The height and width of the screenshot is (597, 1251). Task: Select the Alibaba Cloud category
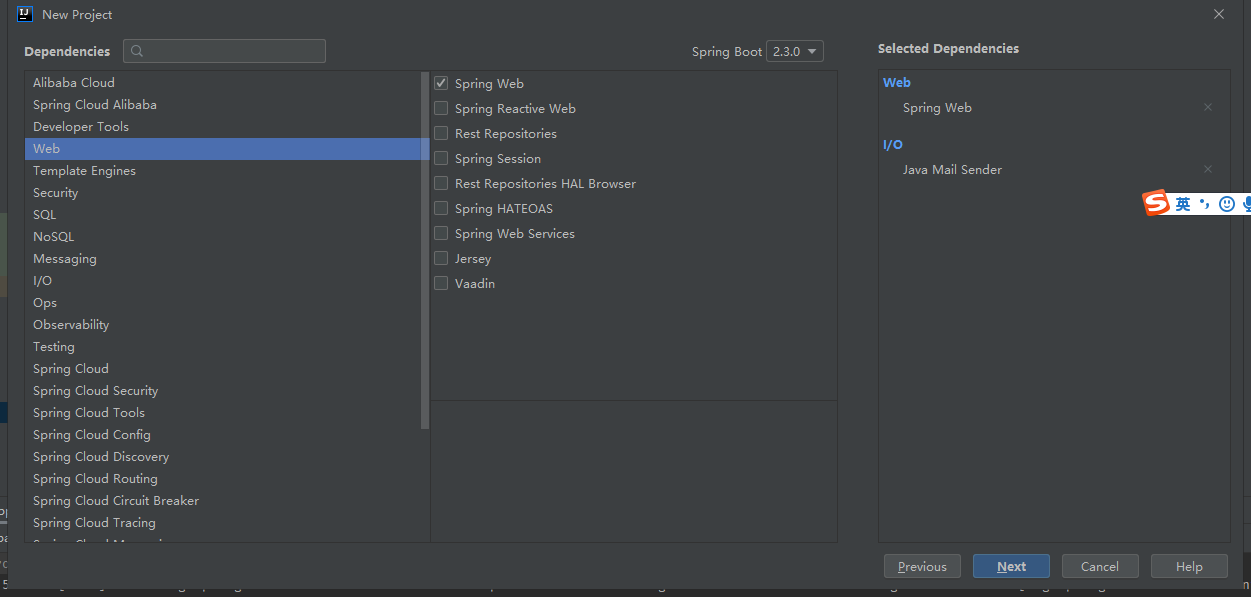(x=223, y=82)
